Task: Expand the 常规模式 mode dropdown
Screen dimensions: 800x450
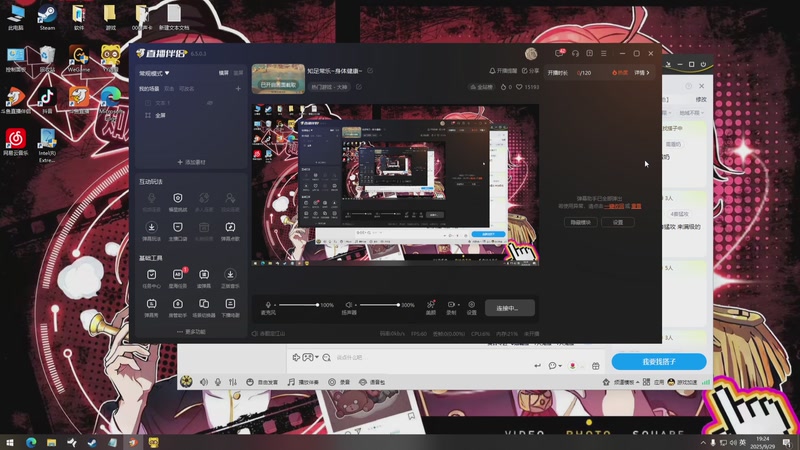Action: (x=154, y=73)
